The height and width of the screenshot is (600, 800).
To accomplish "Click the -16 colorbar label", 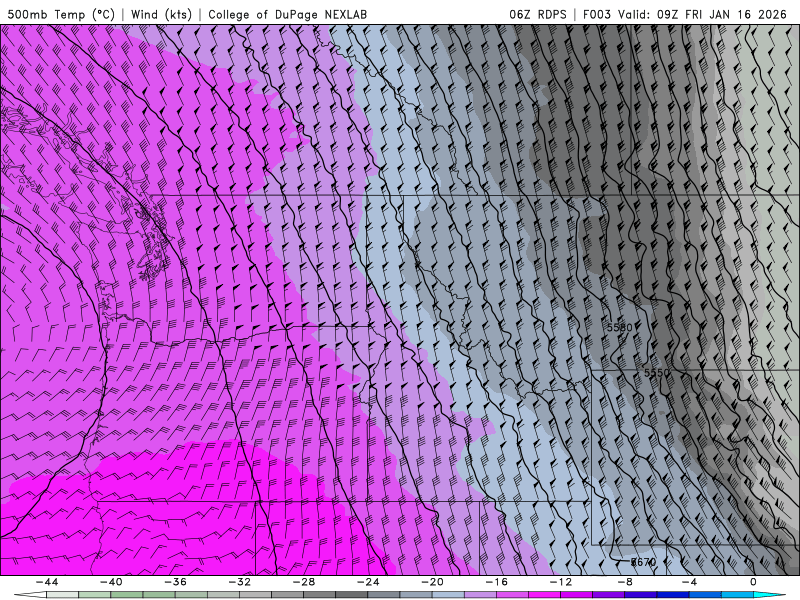I will point(496,582).
